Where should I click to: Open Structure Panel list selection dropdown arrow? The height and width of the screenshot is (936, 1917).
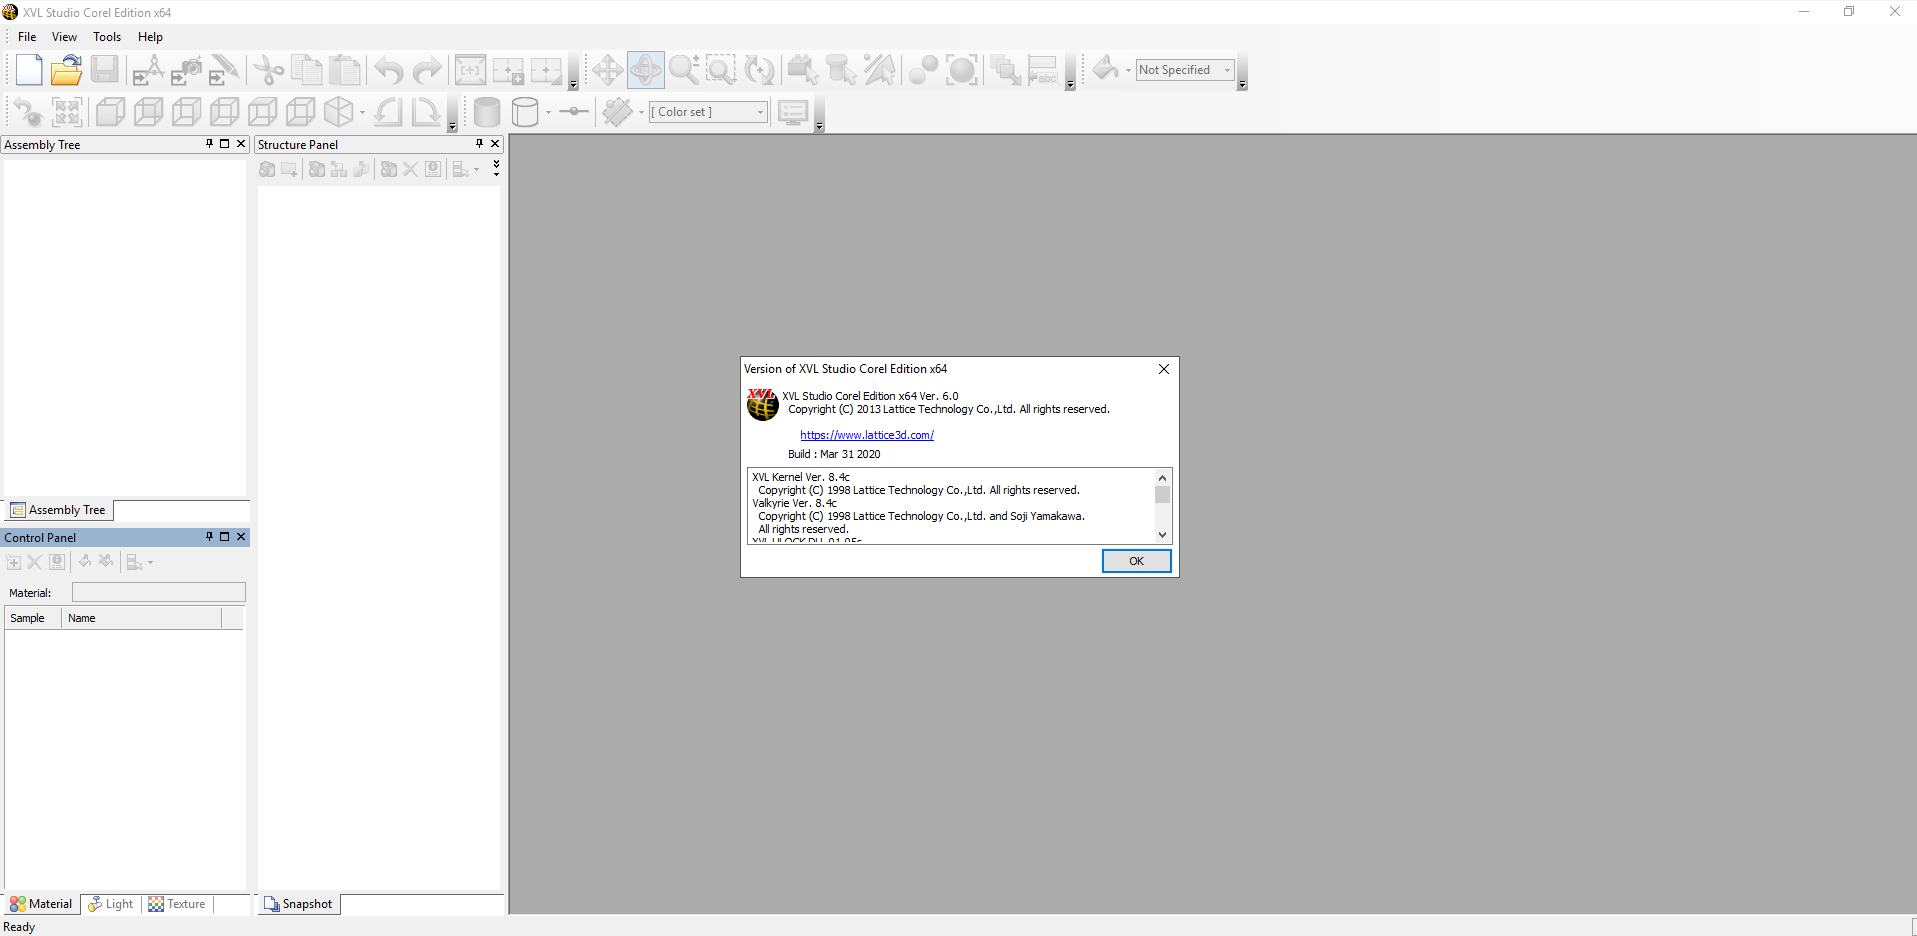click(476, 169)
